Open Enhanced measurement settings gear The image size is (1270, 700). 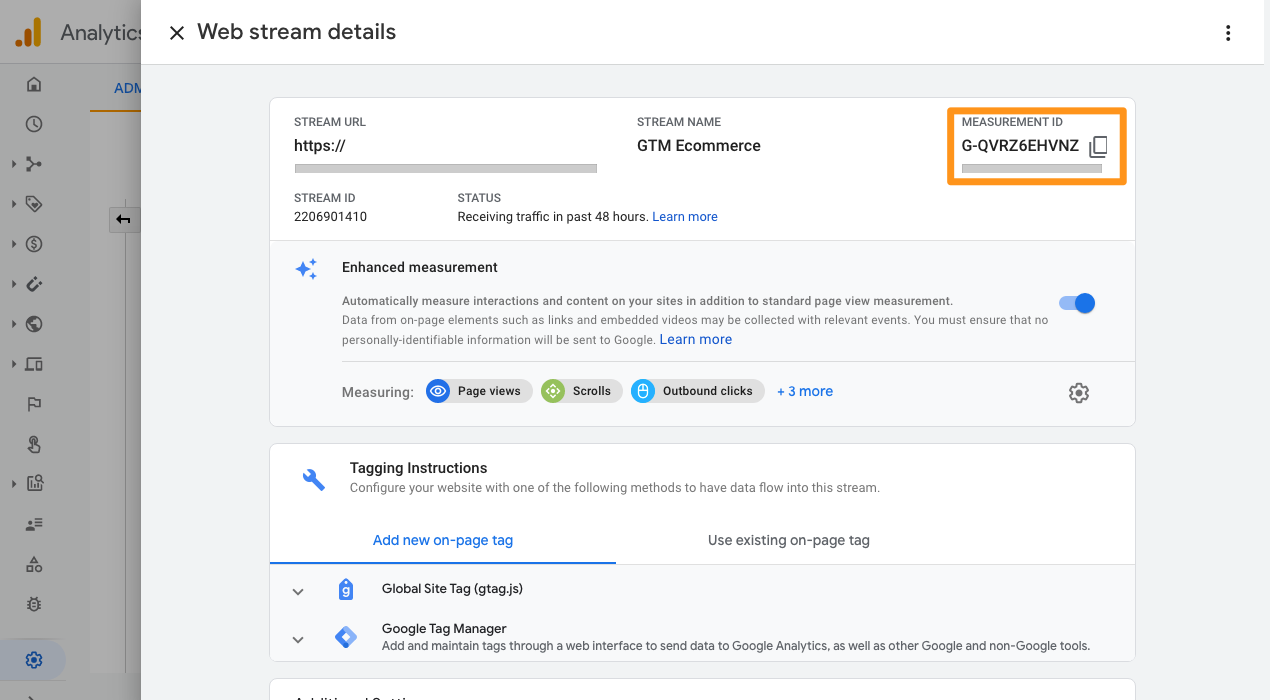tap(1078, 393)
